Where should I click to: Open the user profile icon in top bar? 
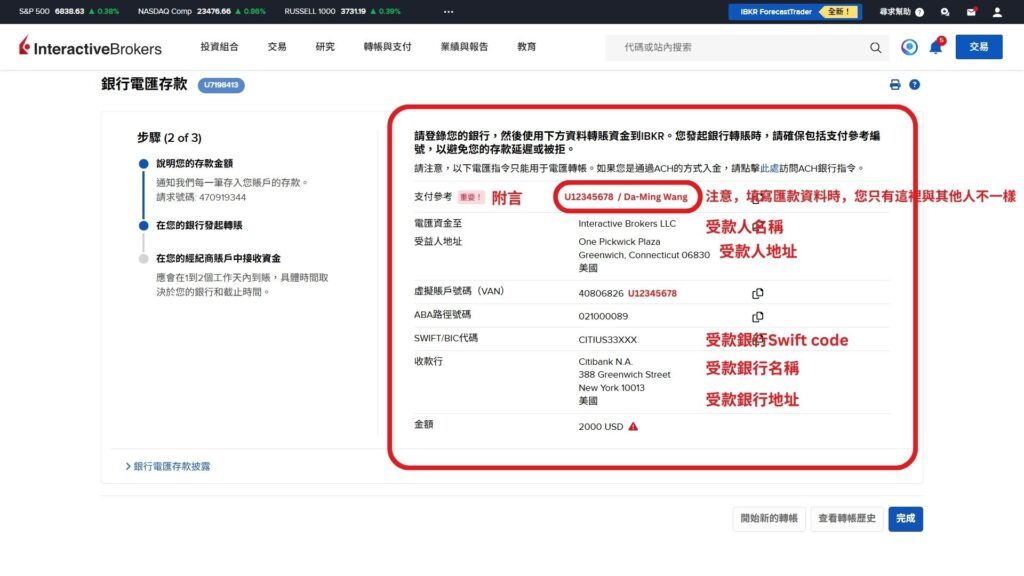click(997, 12)
